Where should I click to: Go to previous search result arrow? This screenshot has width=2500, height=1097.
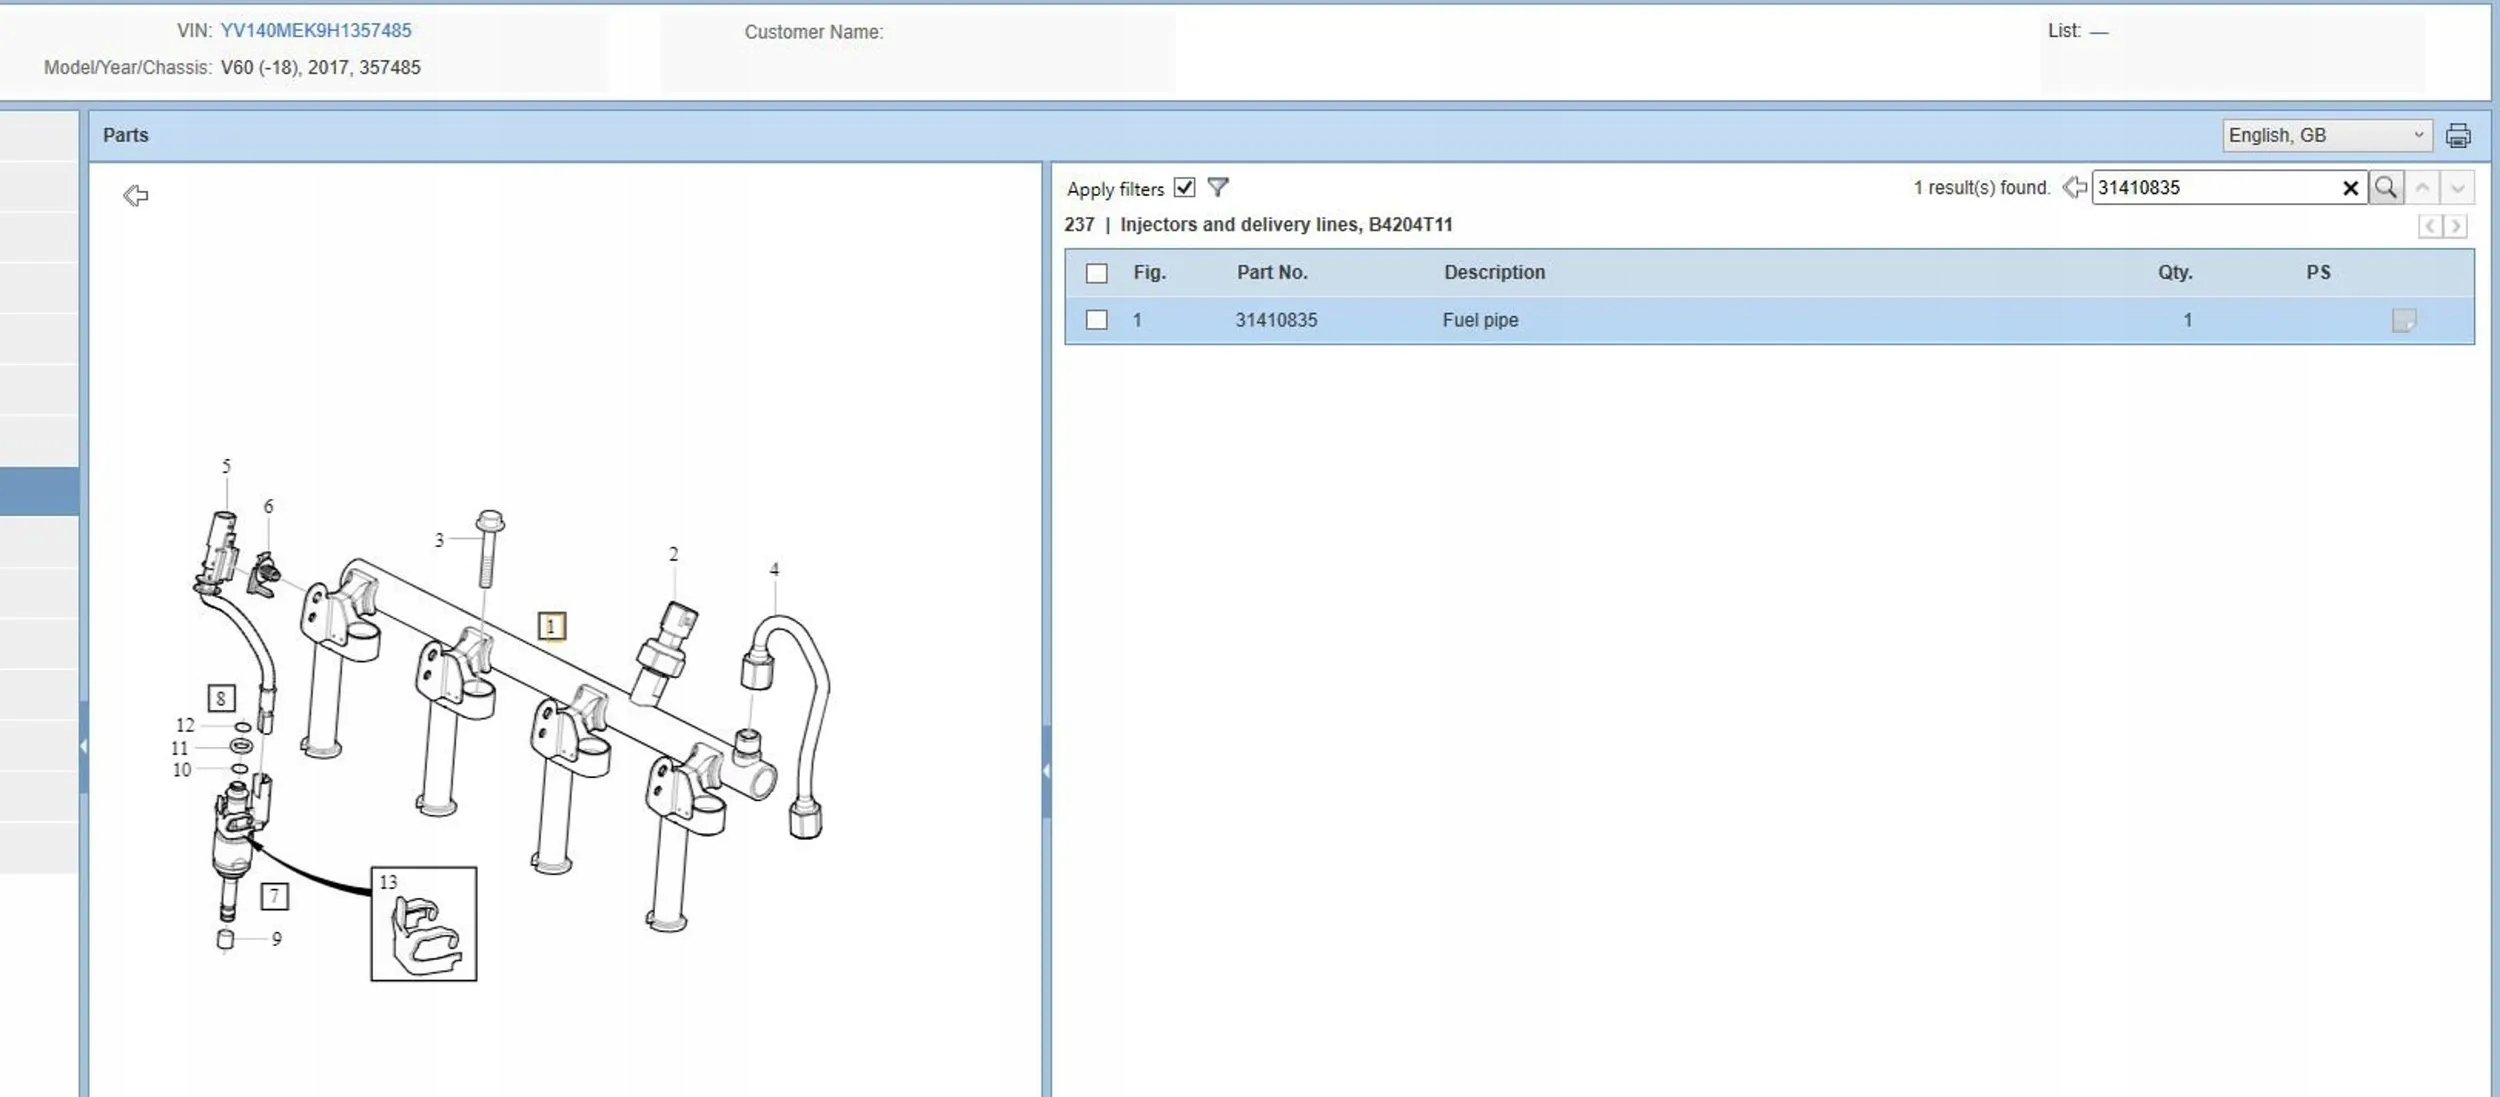[2422, 187]
